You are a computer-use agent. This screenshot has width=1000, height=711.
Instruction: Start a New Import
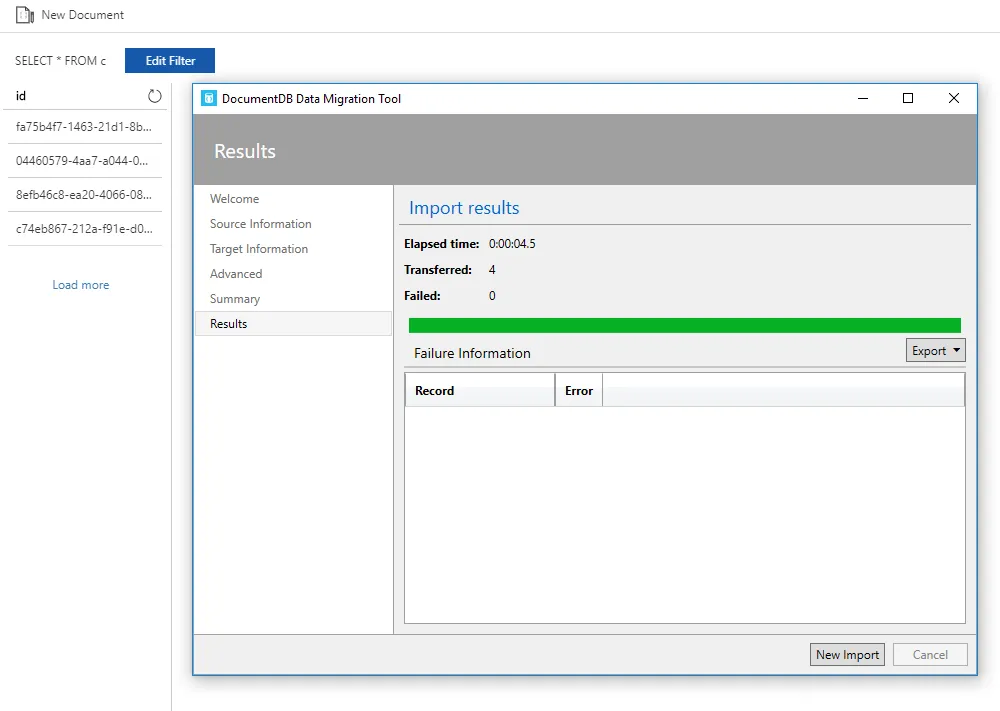847,654
